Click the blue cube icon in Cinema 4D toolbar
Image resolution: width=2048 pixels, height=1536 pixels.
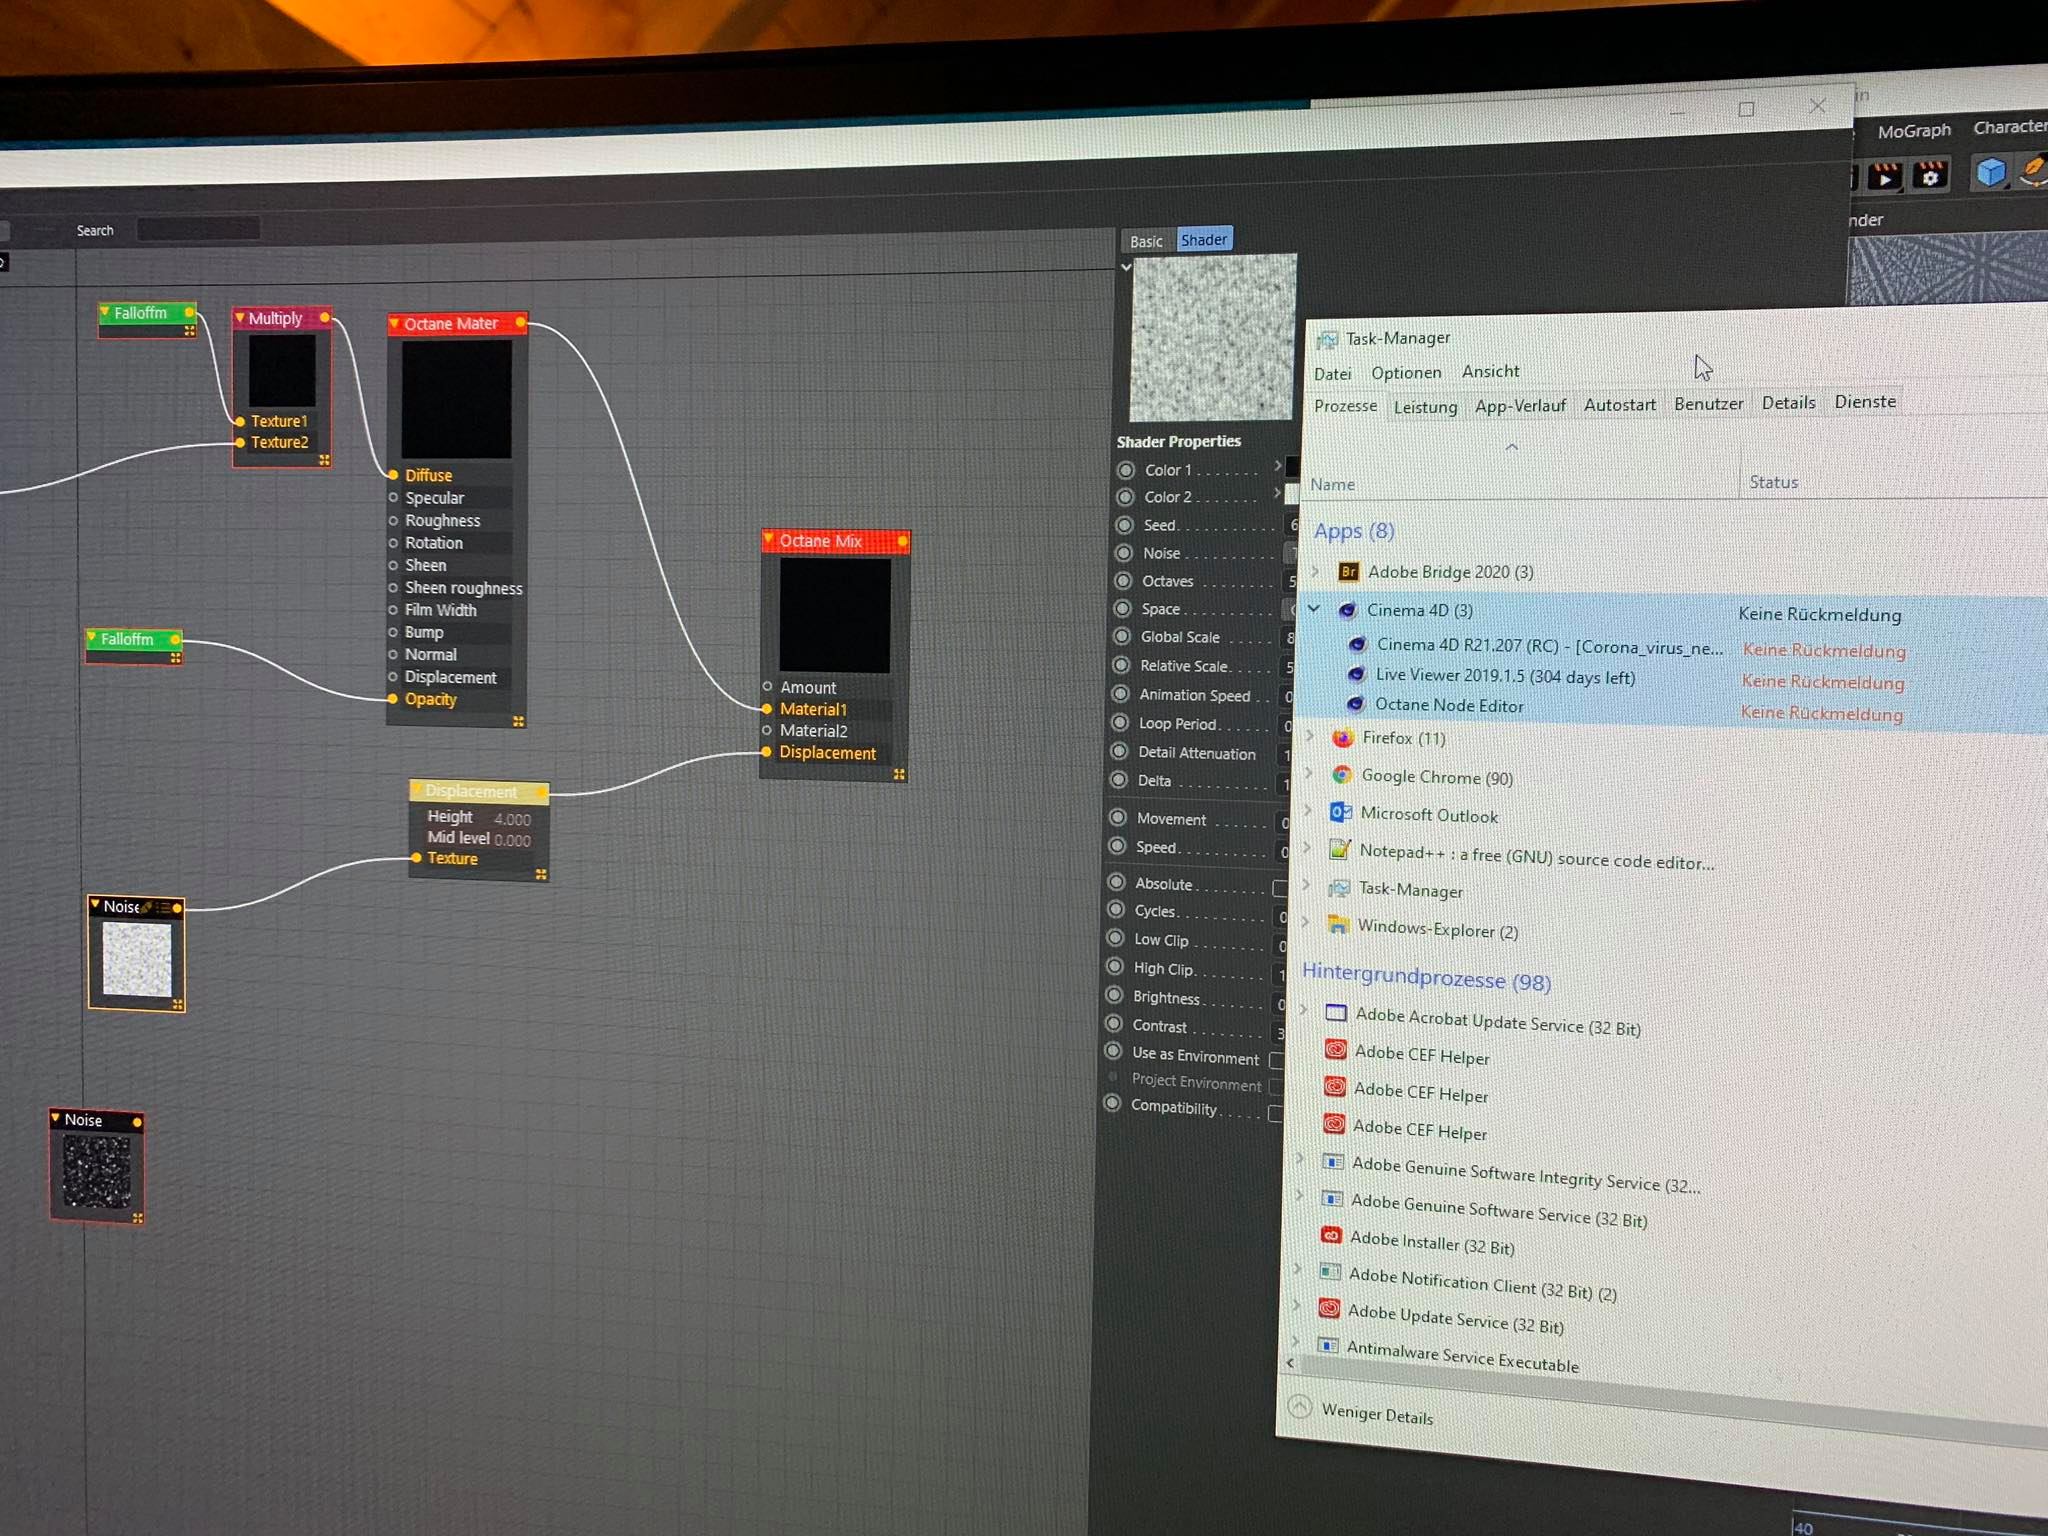pos(1990,173)
